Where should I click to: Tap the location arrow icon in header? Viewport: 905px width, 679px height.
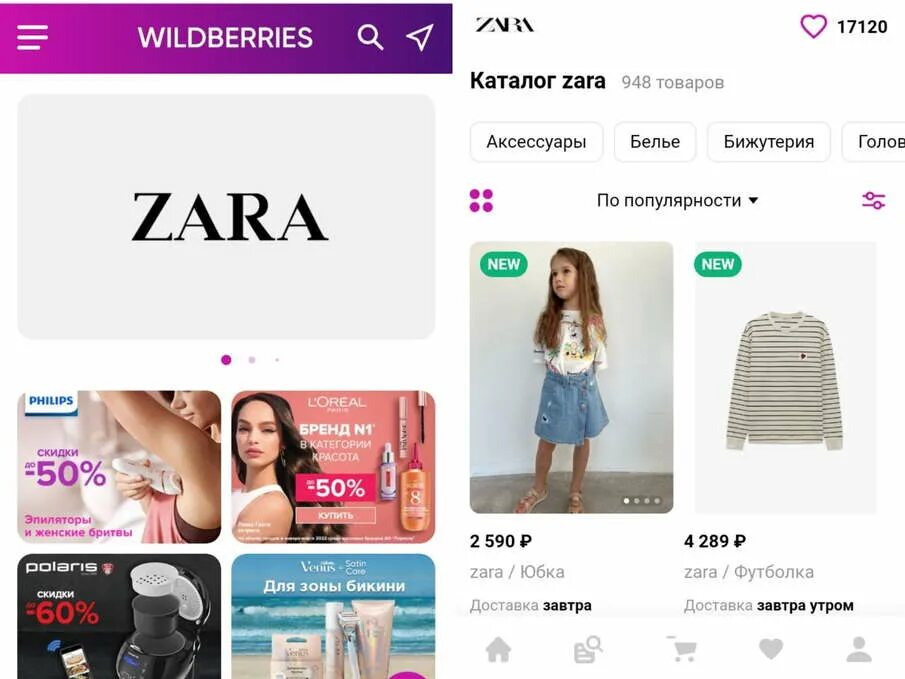point(420,38)
